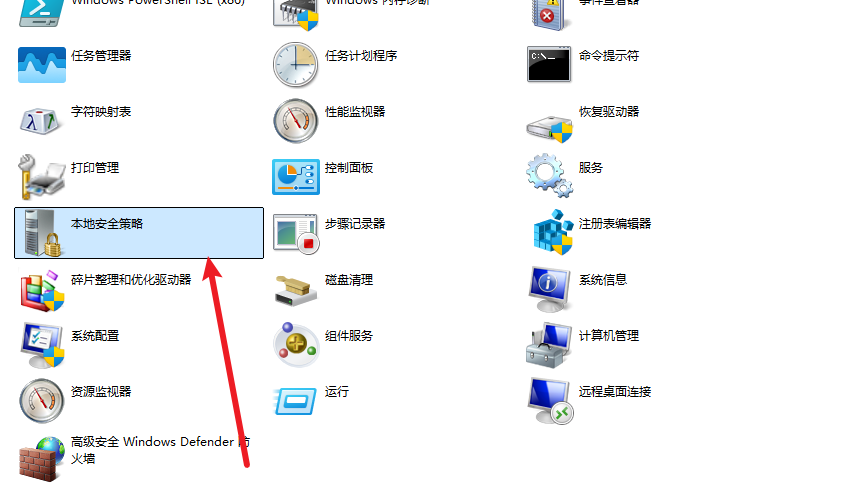Open the 组件服务 icon
860x488 pixels.
tap(296, 344)
